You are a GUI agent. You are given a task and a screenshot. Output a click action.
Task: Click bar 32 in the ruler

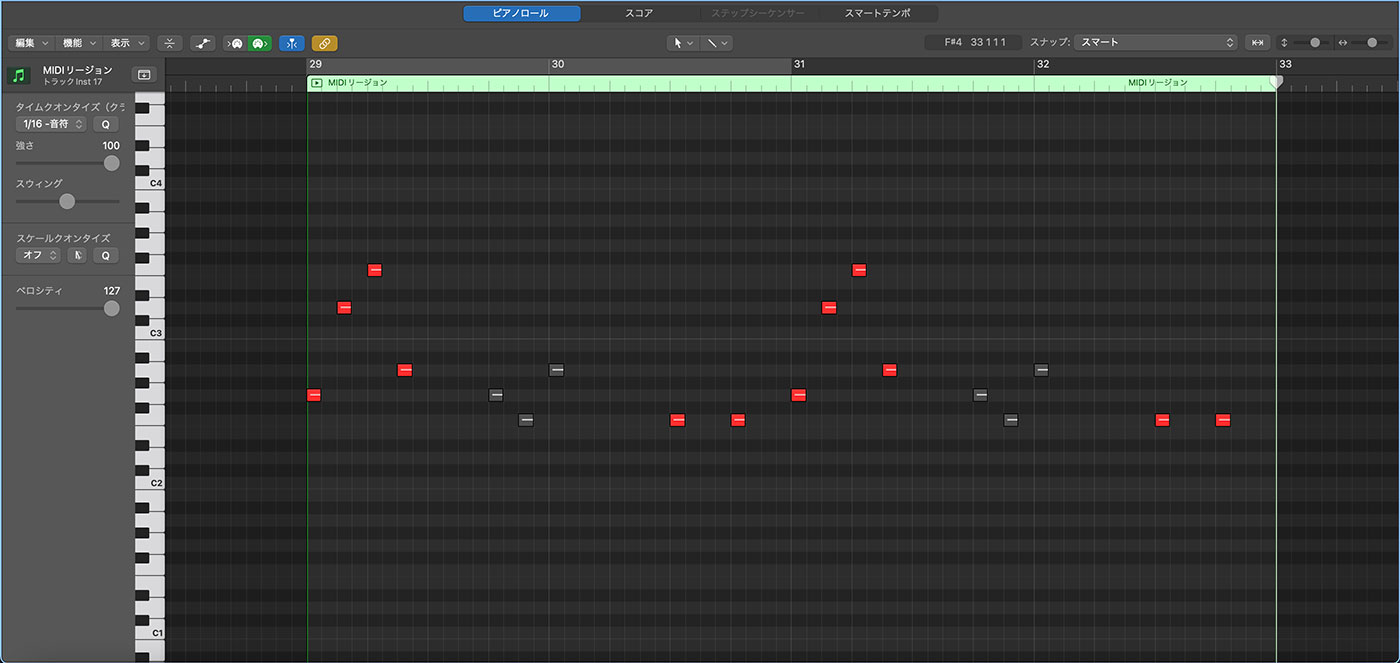point(1043,64)
